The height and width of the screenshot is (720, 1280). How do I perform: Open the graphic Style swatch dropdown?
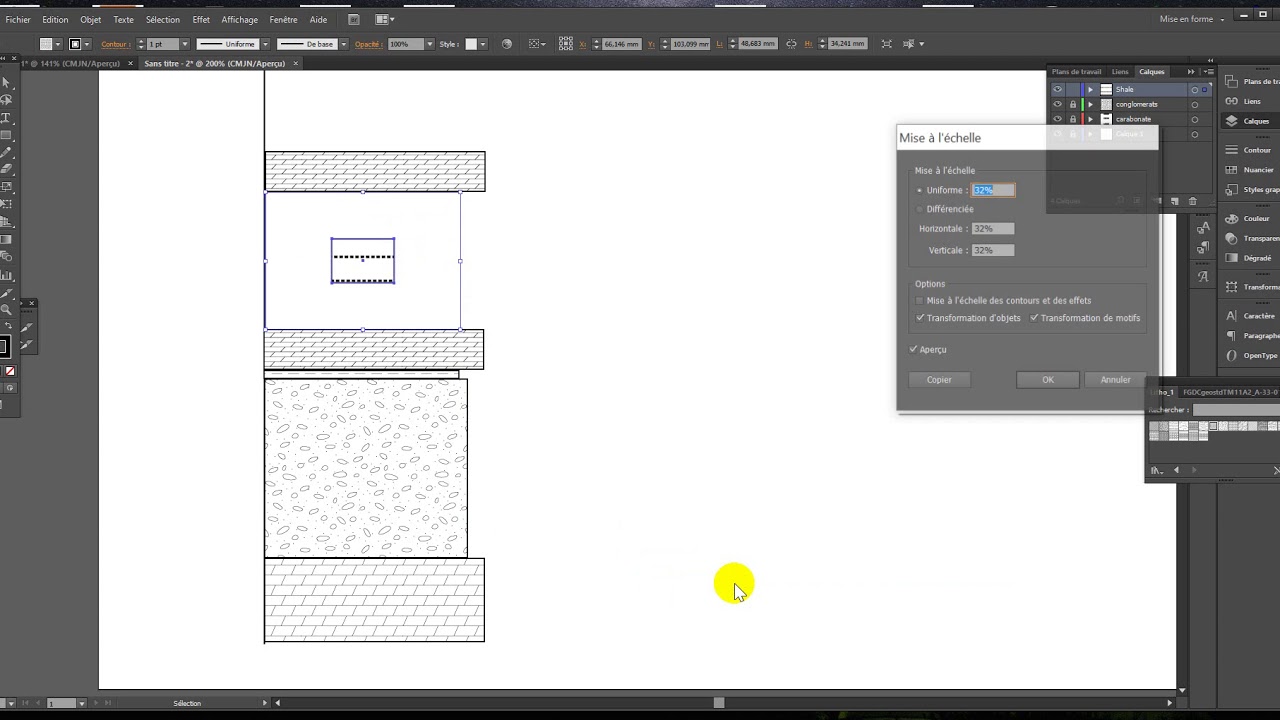point(484,44)
